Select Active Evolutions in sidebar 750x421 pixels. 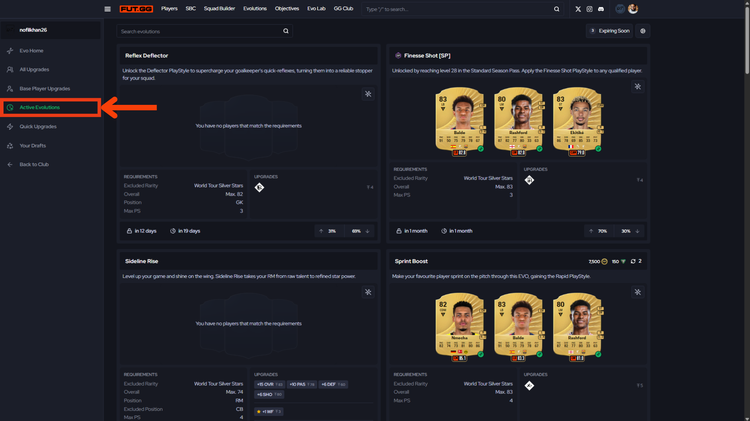click(x=40, y=107)
